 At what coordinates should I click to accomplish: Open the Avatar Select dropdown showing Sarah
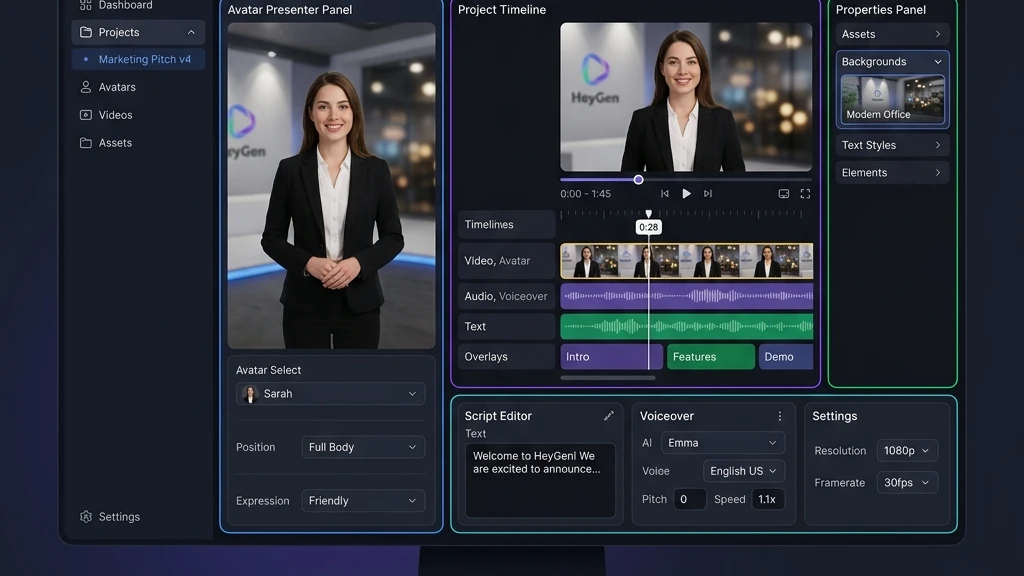tap(330, 394)
